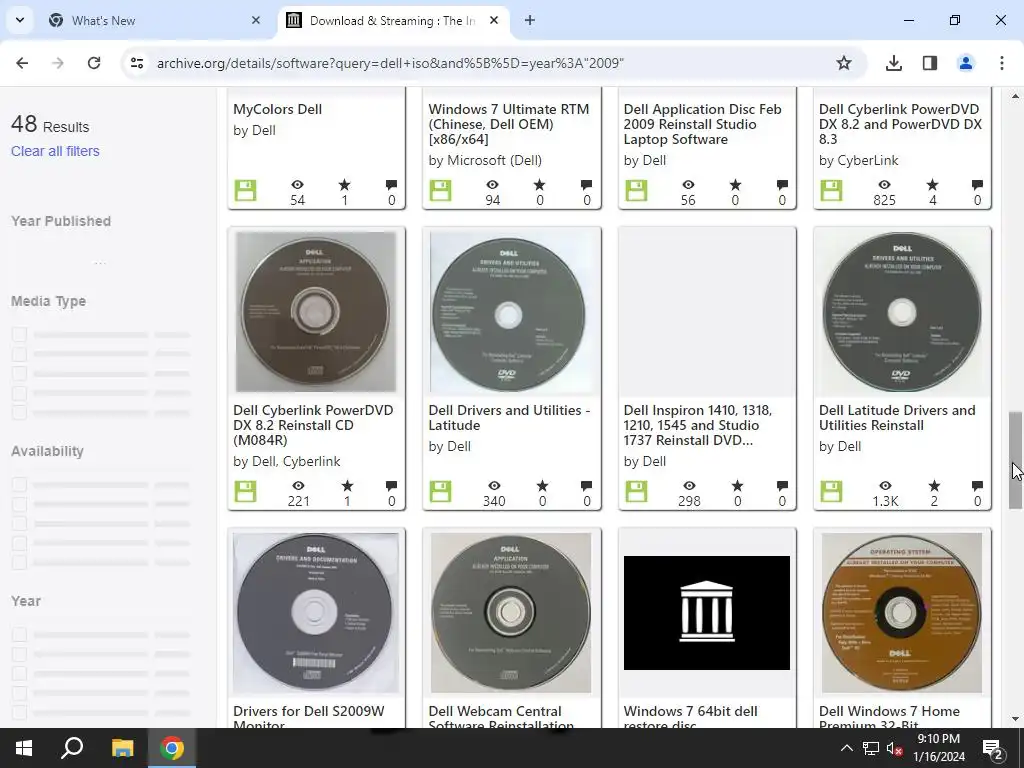Open Dell Windows 7 Home Premium disc thumbnail

(902, 613)
